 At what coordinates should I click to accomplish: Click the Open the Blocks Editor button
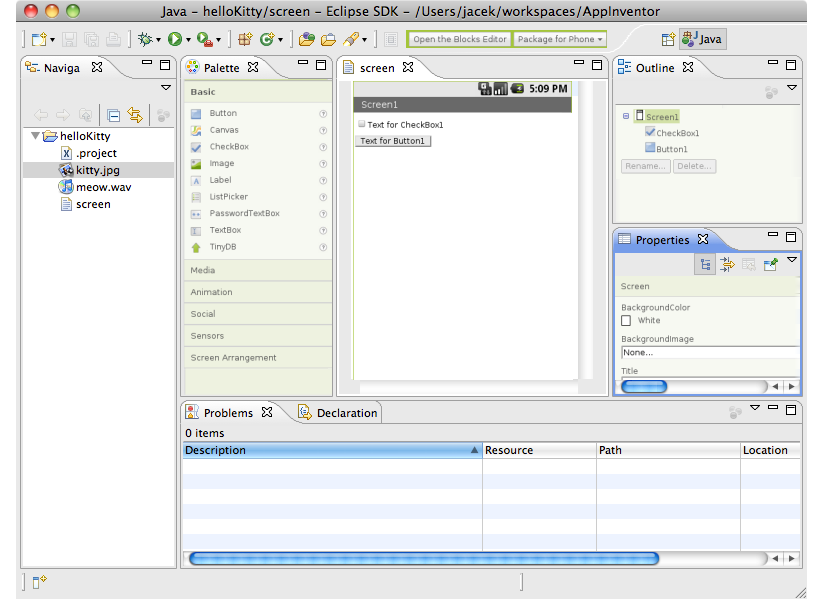459,39
